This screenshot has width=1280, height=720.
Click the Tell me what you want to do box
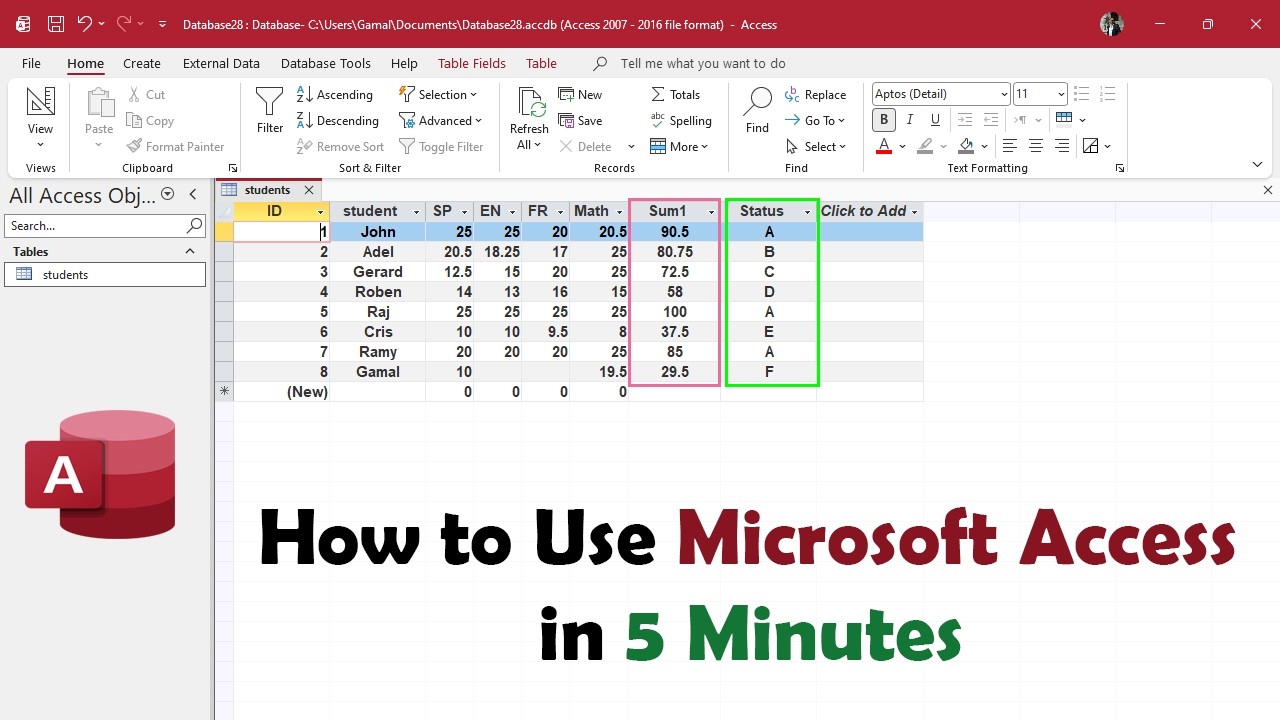point(703,63)
